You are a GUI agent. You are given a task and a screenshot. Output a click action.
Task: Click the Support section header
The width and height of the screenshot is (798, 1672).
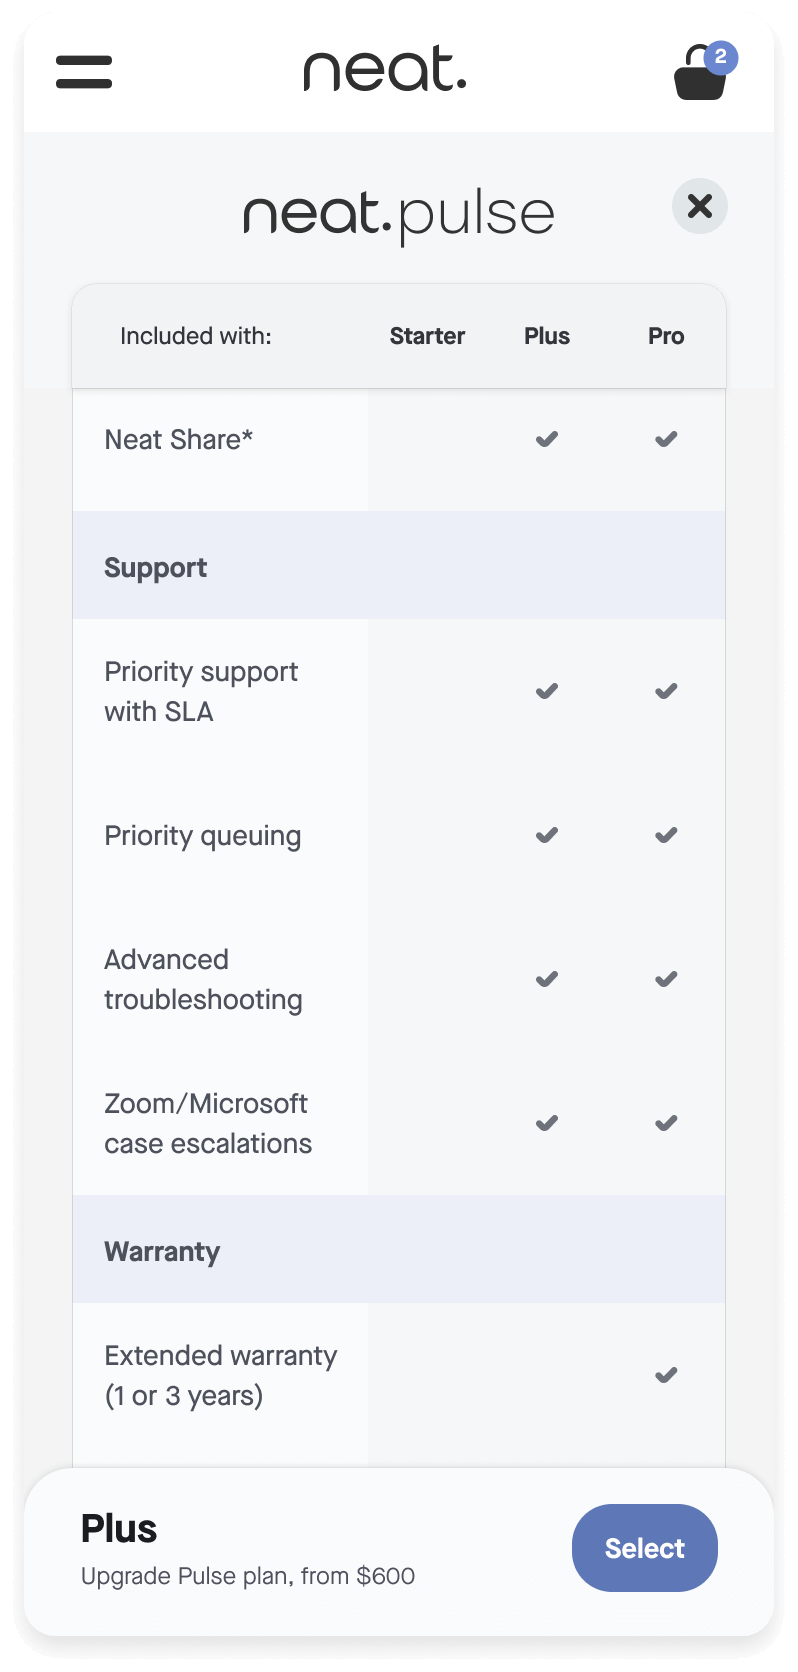pos(156,567)
